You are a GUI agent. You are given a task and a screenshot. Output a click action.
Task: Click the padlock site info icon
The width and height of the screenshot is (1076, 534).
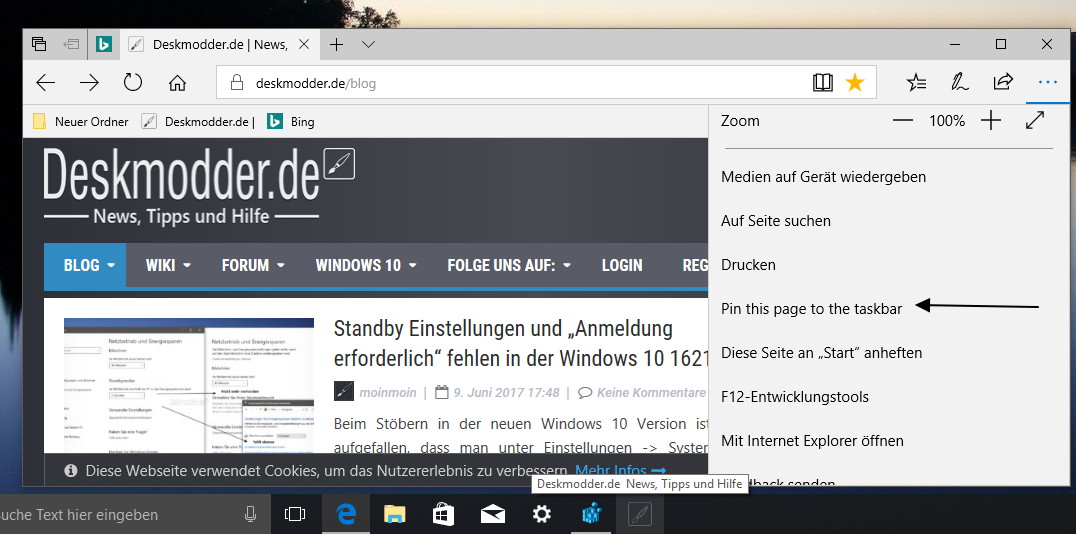click(237, 83)
